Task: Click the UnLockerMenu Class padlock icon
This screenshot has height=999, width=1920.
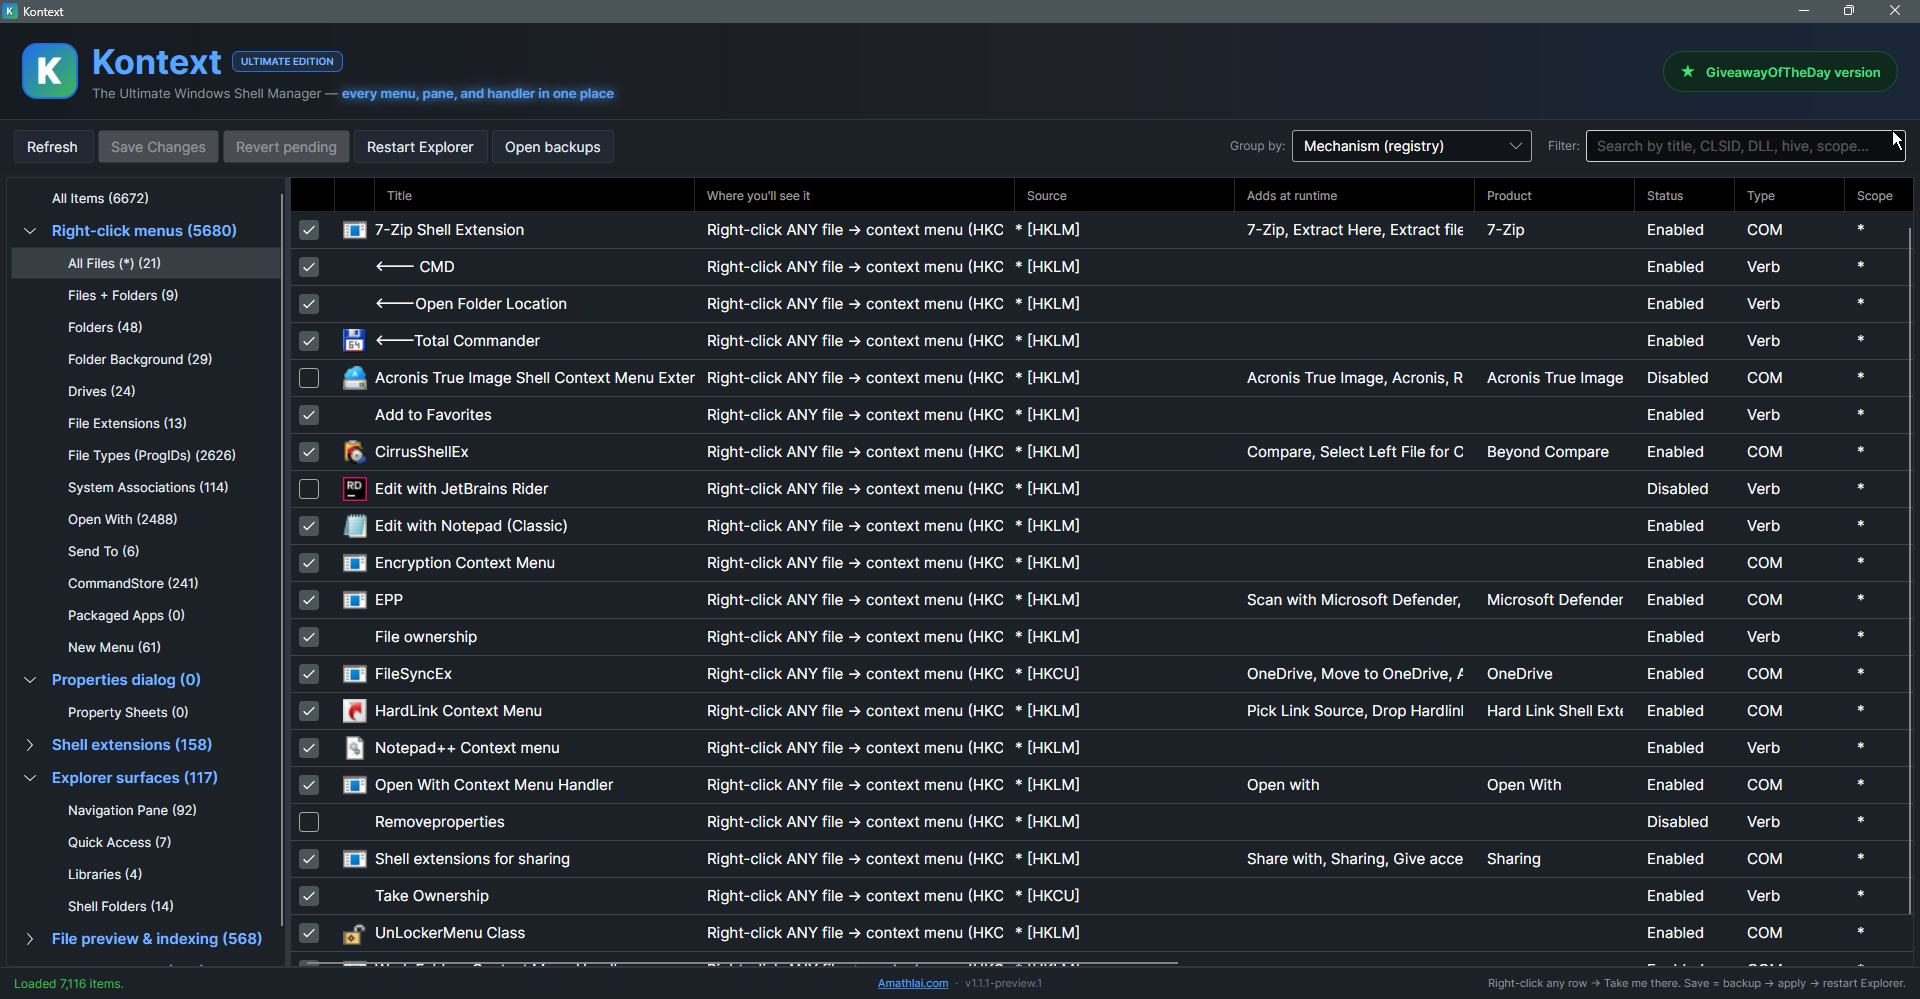Action: pyautogui.click(x=354, y=933)
